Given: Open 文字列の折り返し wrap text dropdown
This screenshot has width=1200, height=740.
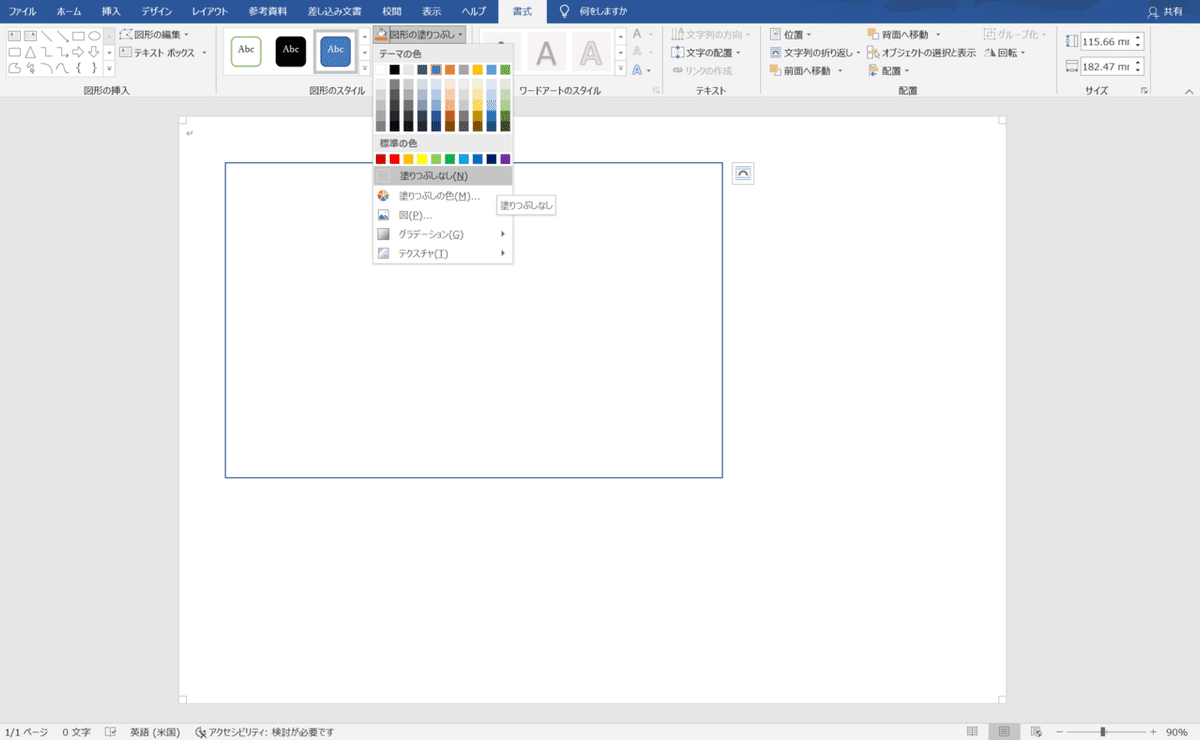Looking at the screenshot, I should [815, 52].
